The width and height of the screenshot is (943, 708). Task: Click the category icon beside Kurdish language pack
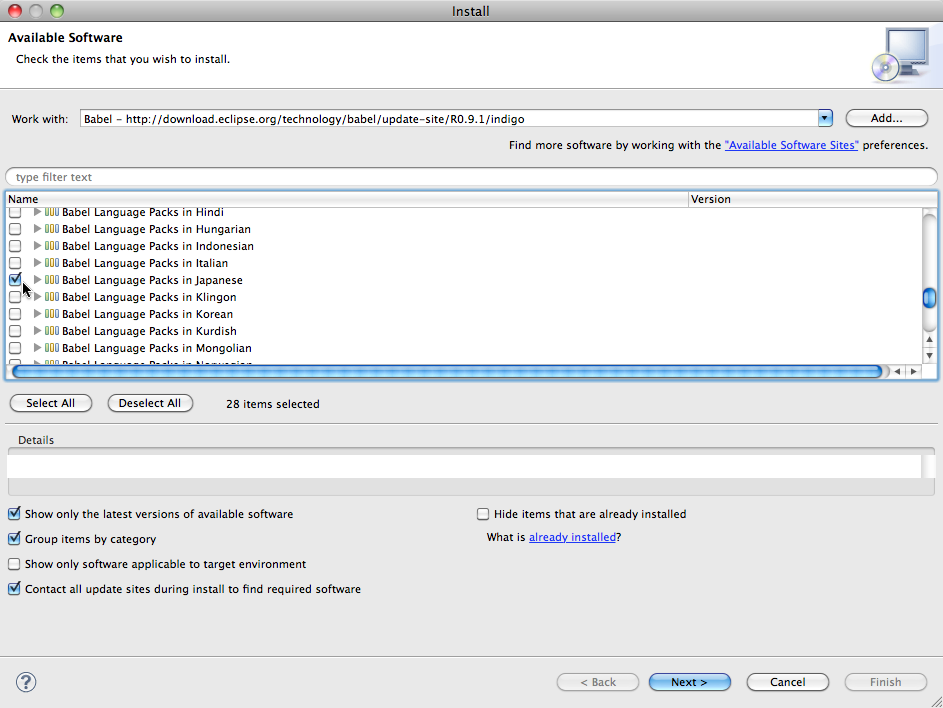tap(52, 330)
